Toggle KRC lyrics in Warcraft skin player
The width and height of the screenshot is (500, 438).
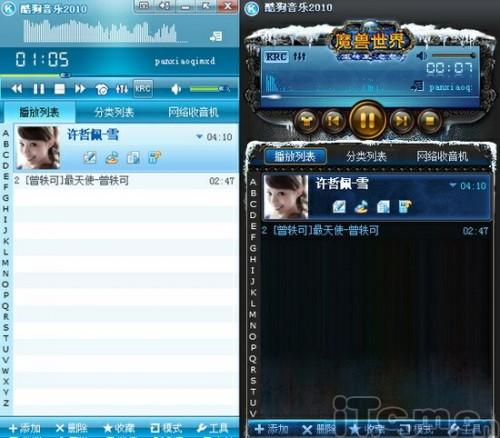276,57
